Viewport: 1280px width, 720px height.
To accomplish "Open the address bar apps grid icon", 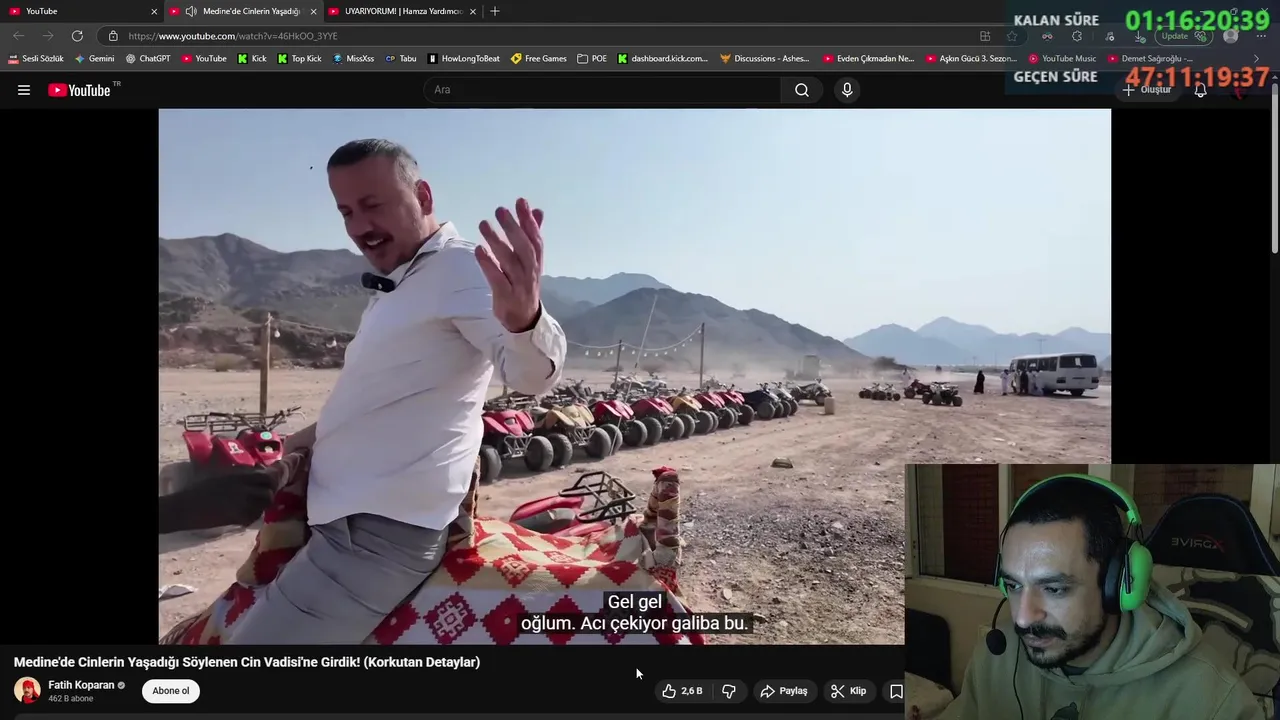I will point(985,36).
